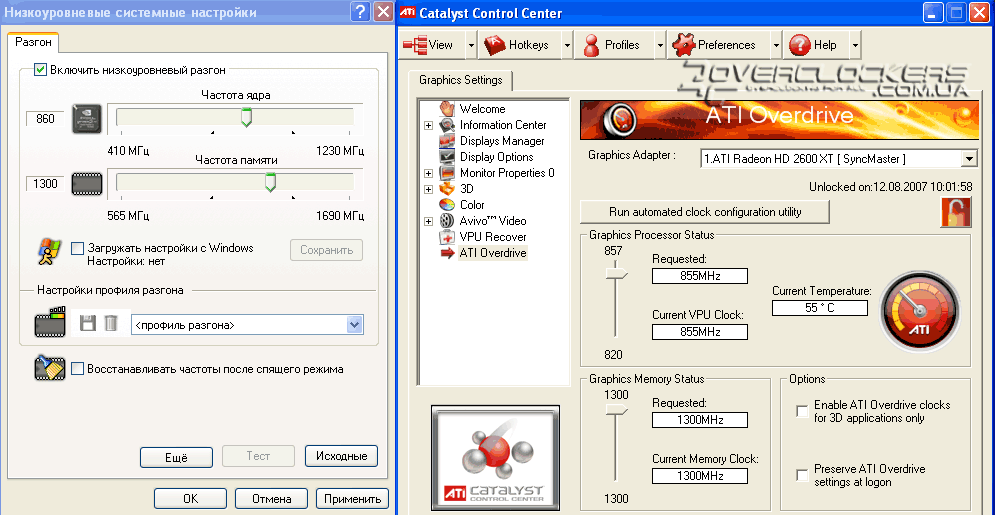Click the Information Center icon in tree
The image size is (995, 515).
(448, 125)
